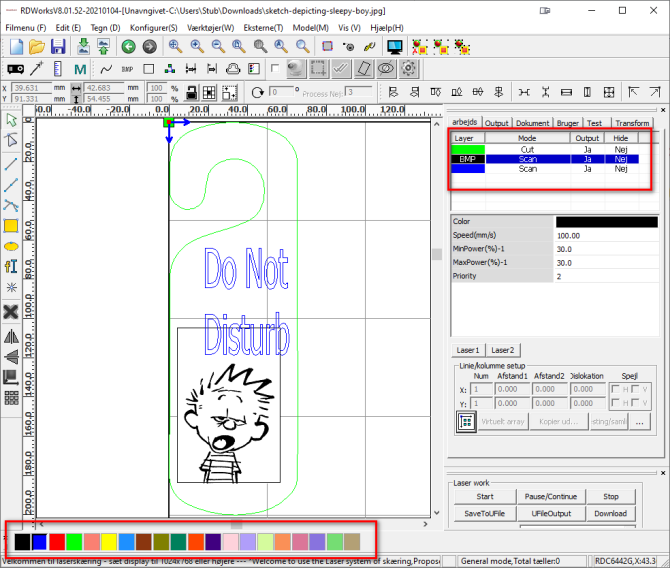
Task: Click the align to top-right corner icon
Action: (655, 92)
